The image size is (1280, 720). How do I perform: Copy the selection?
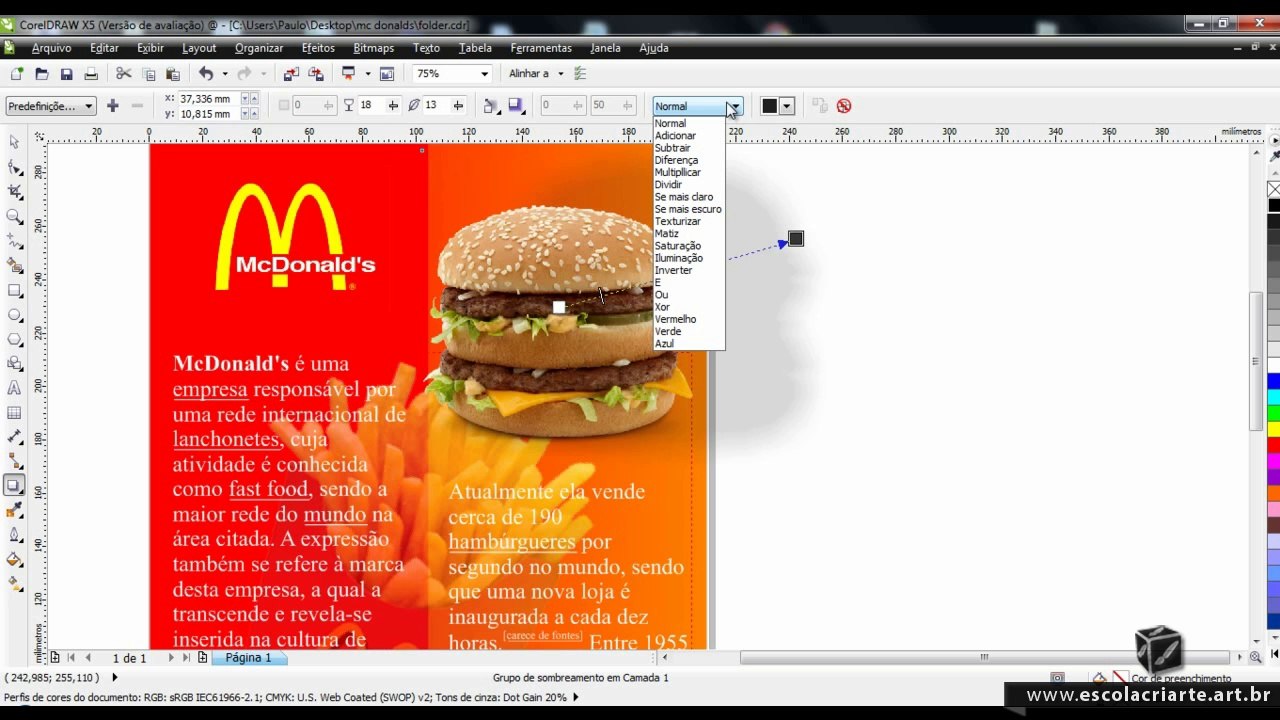click(x=149, y=74)
